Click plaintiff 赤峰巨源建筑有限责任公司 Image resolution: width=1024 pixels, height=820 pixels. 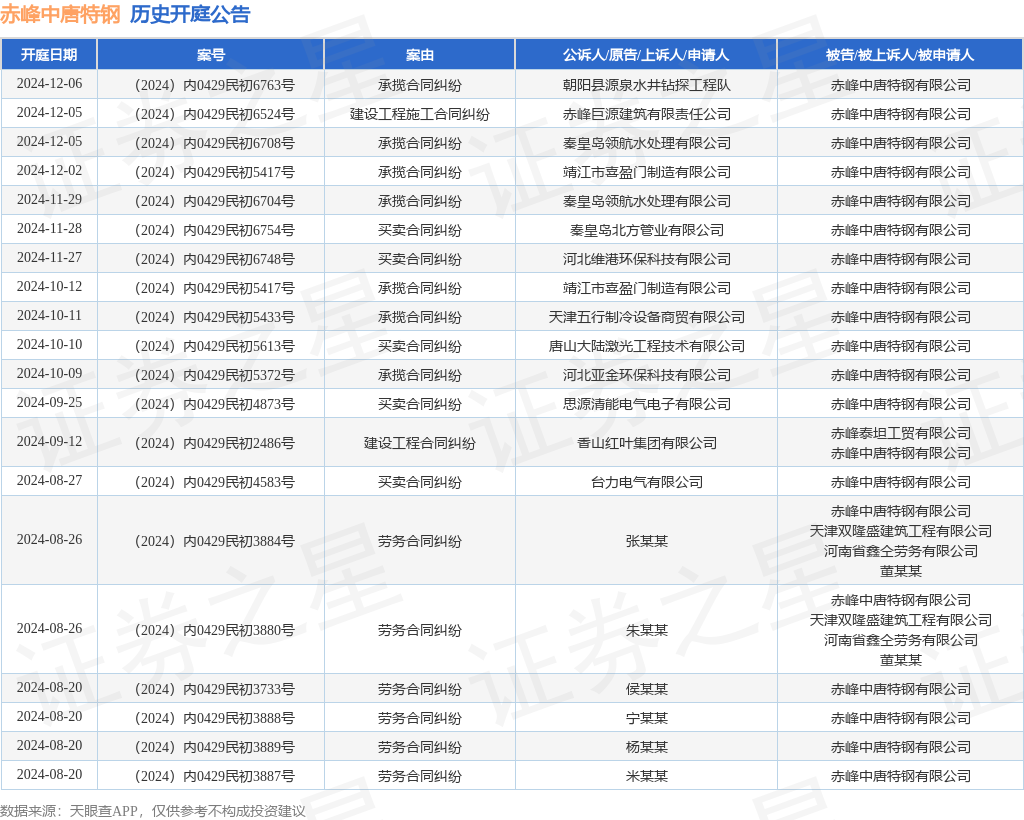click(x=647, y=114)
